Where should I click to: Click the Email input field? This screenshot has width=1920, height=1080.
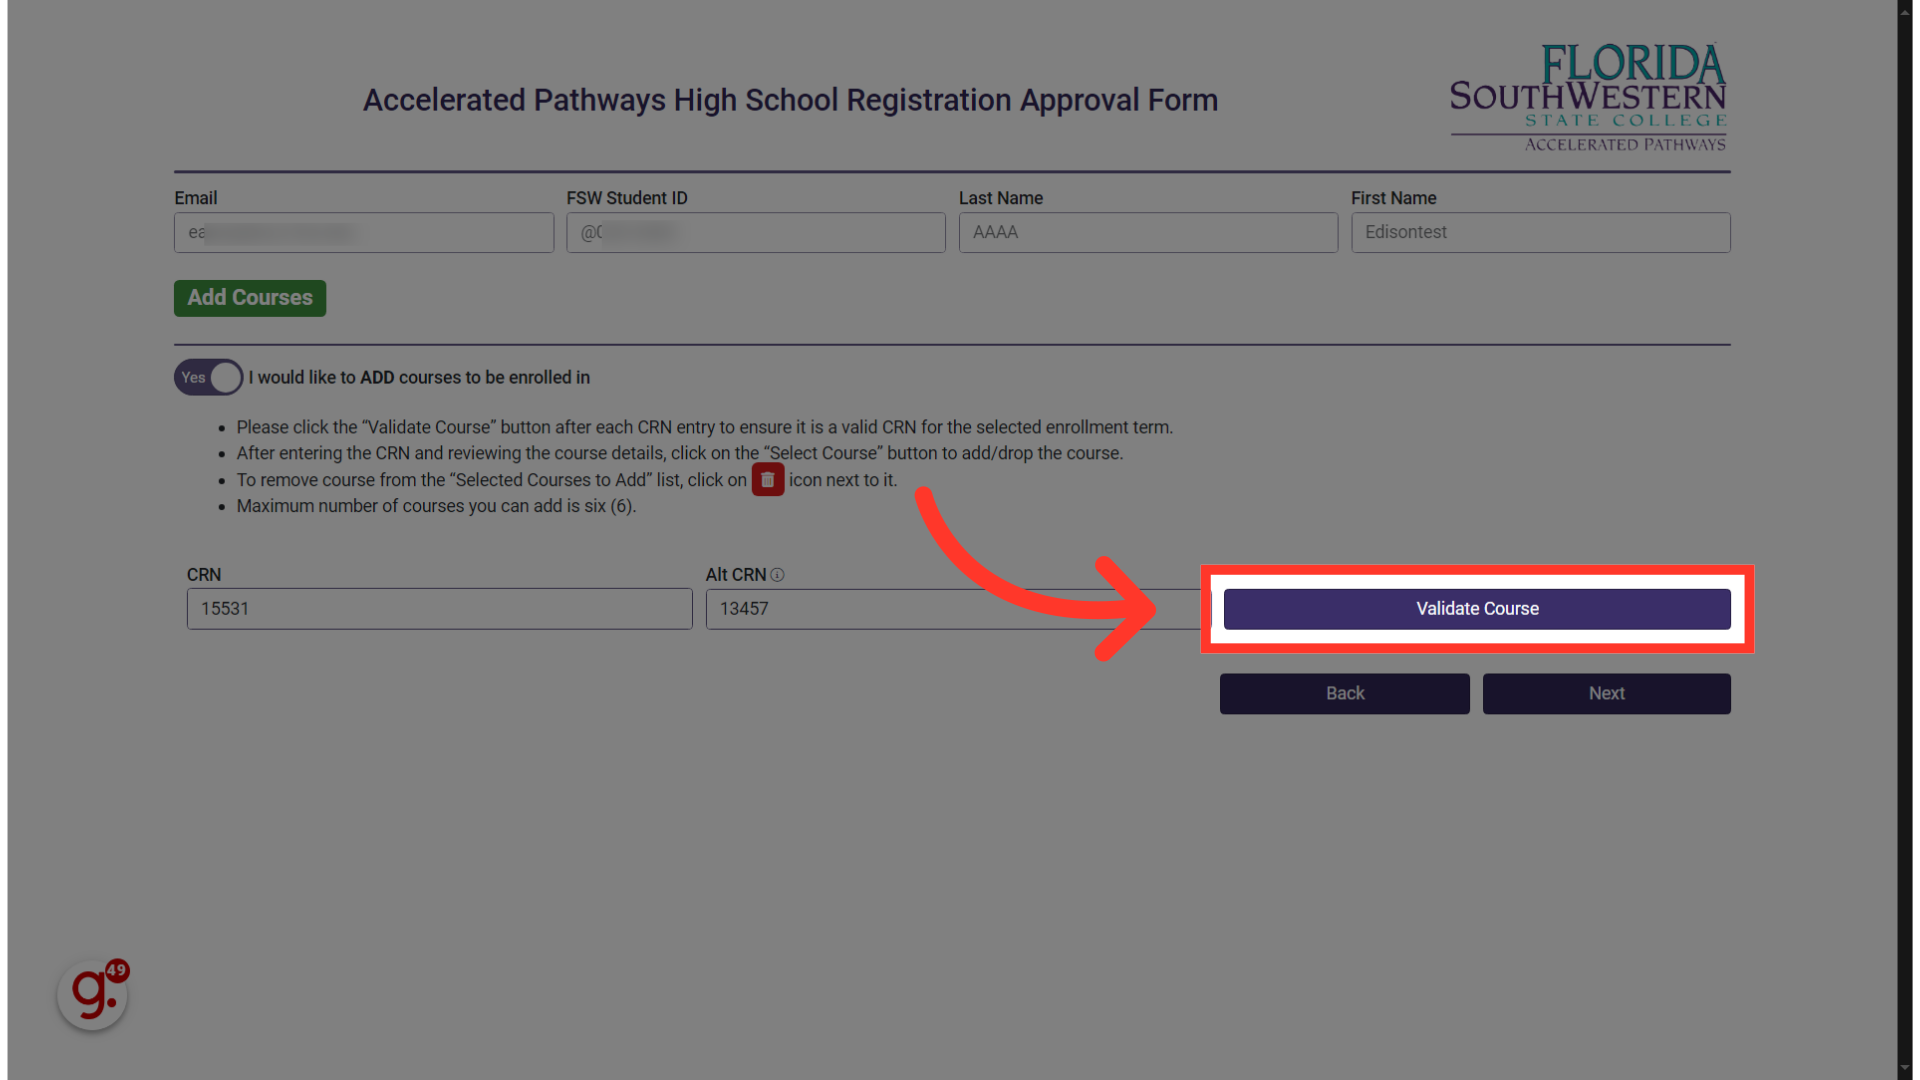click(x=364, y=232)
